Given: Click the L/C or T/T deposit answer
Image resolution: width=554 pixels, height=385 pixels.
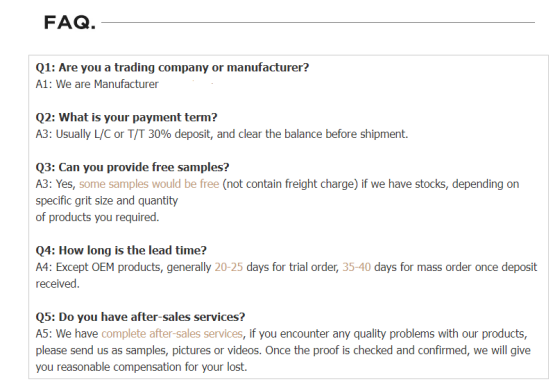Looking at the screenshot, I should tap(222, 134).
